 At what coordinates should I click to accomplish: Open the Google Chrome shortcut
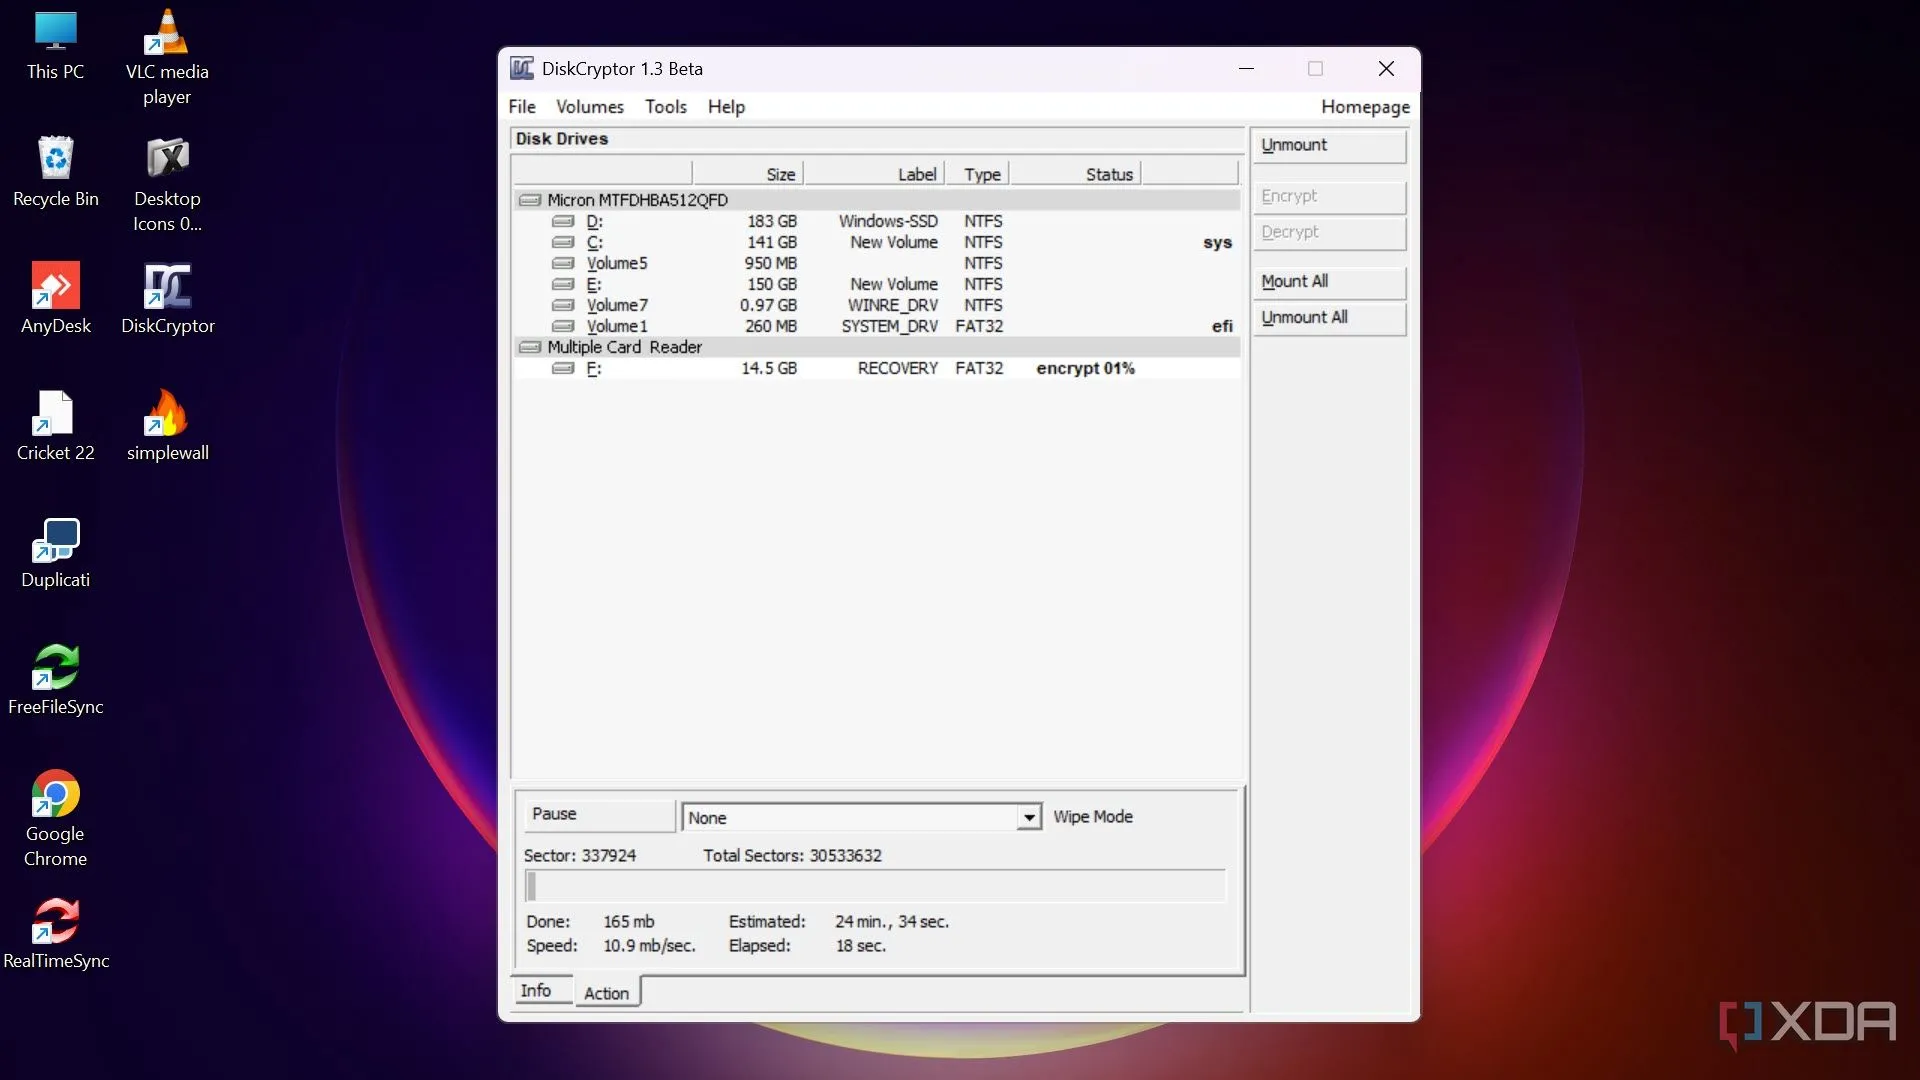tap(56, 805)
